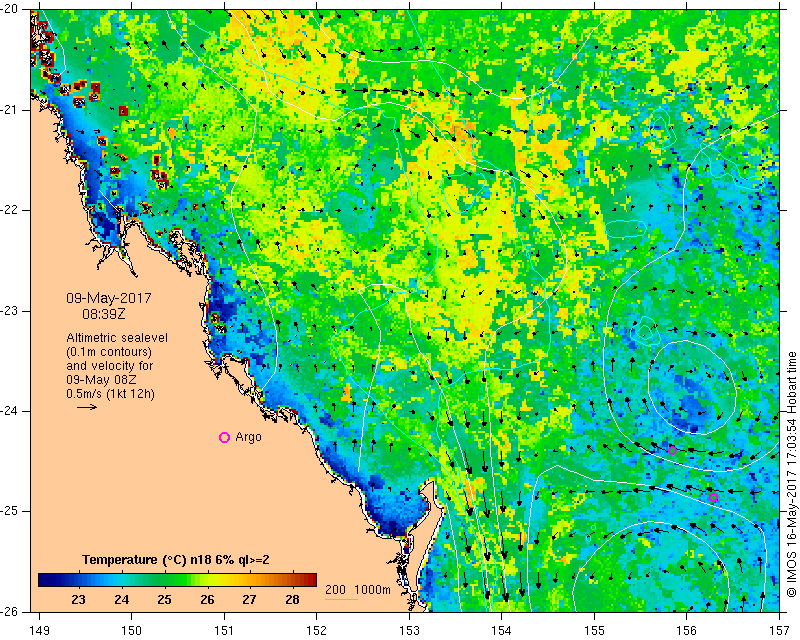The width and height of the screenshot is (800, 640).
Task: Click the 150 longitude axis label
Action: tap(132, 631)
